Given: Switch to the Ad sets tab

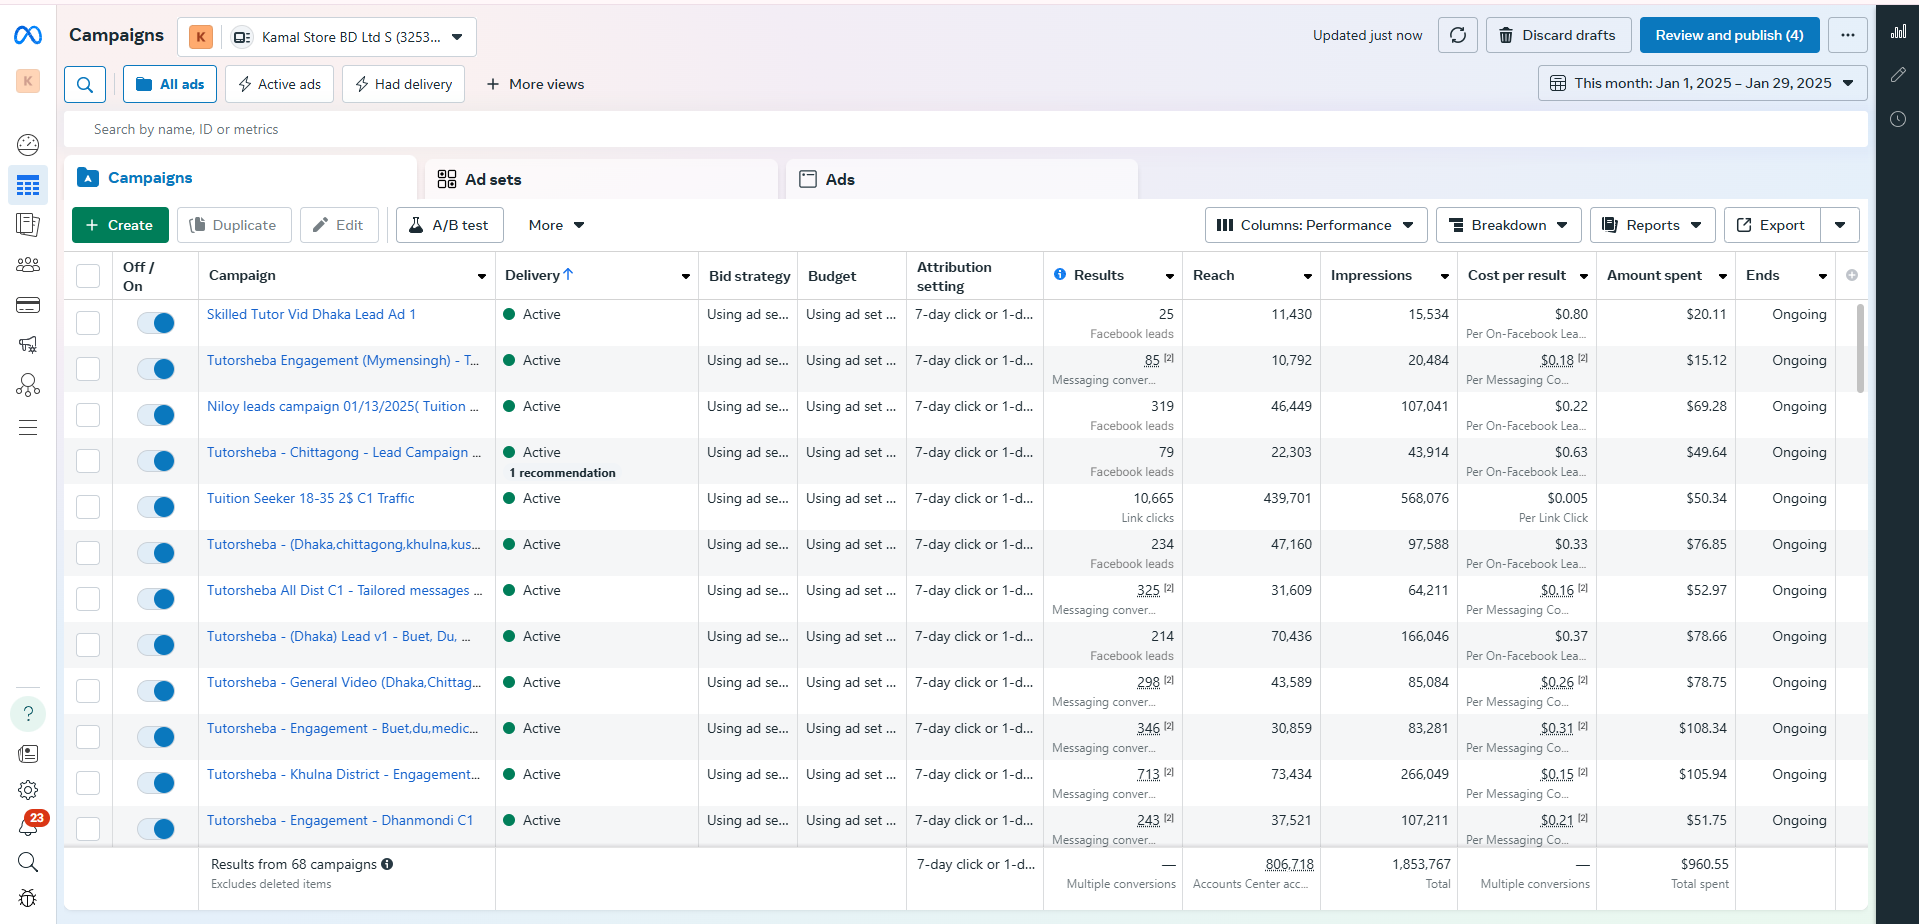Looking at the screenshot, I should [x=493, y=180].
